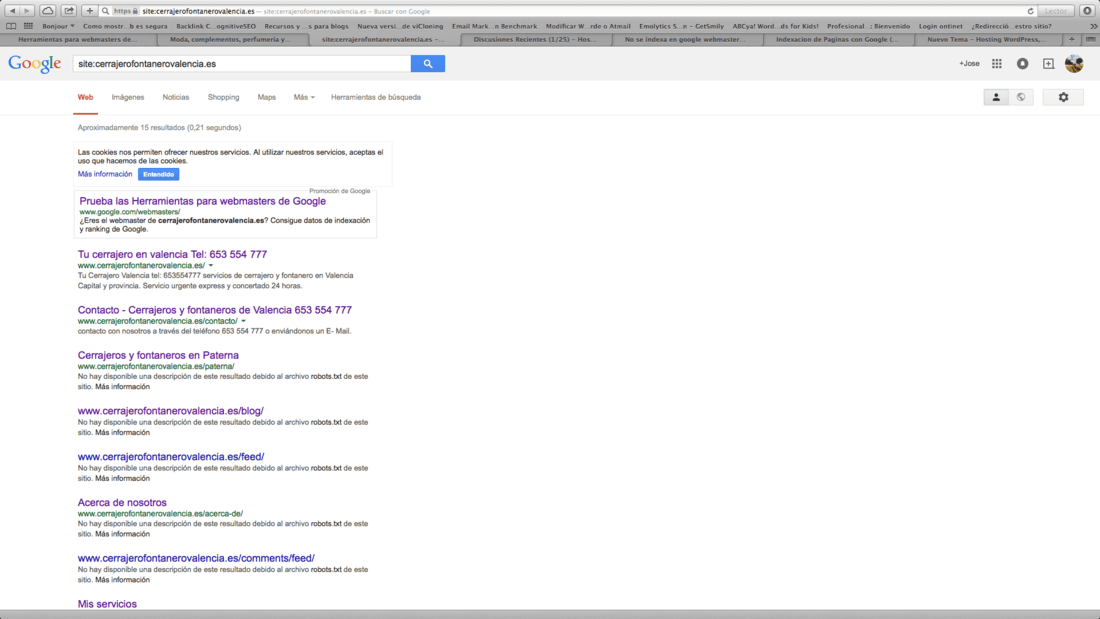Expand the Más search menu
Screen dimensions: 1100x619
[304, 98]
